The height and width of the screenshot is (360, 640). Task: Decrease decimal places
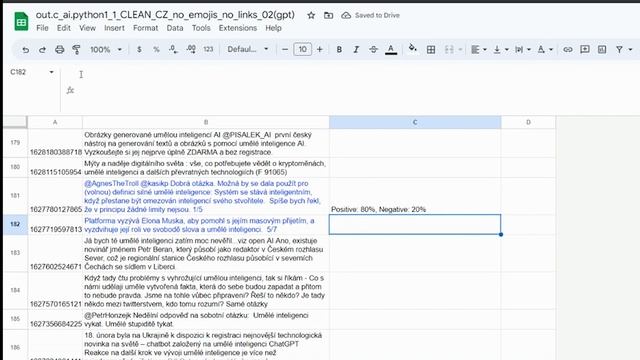(x=173, y=50)
